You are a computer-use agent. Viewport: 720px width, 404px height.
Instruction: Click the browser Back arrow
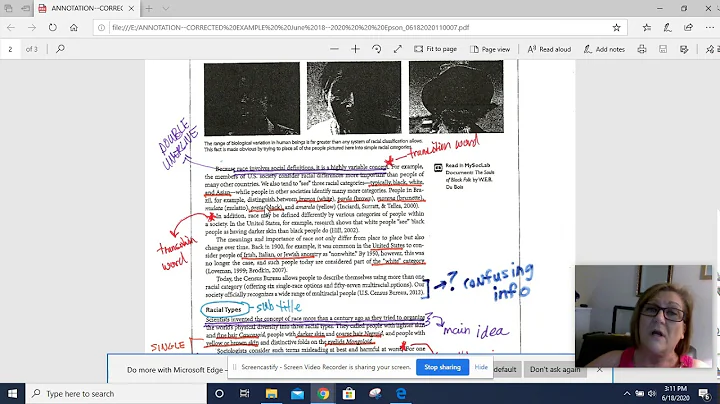(11, 28)
